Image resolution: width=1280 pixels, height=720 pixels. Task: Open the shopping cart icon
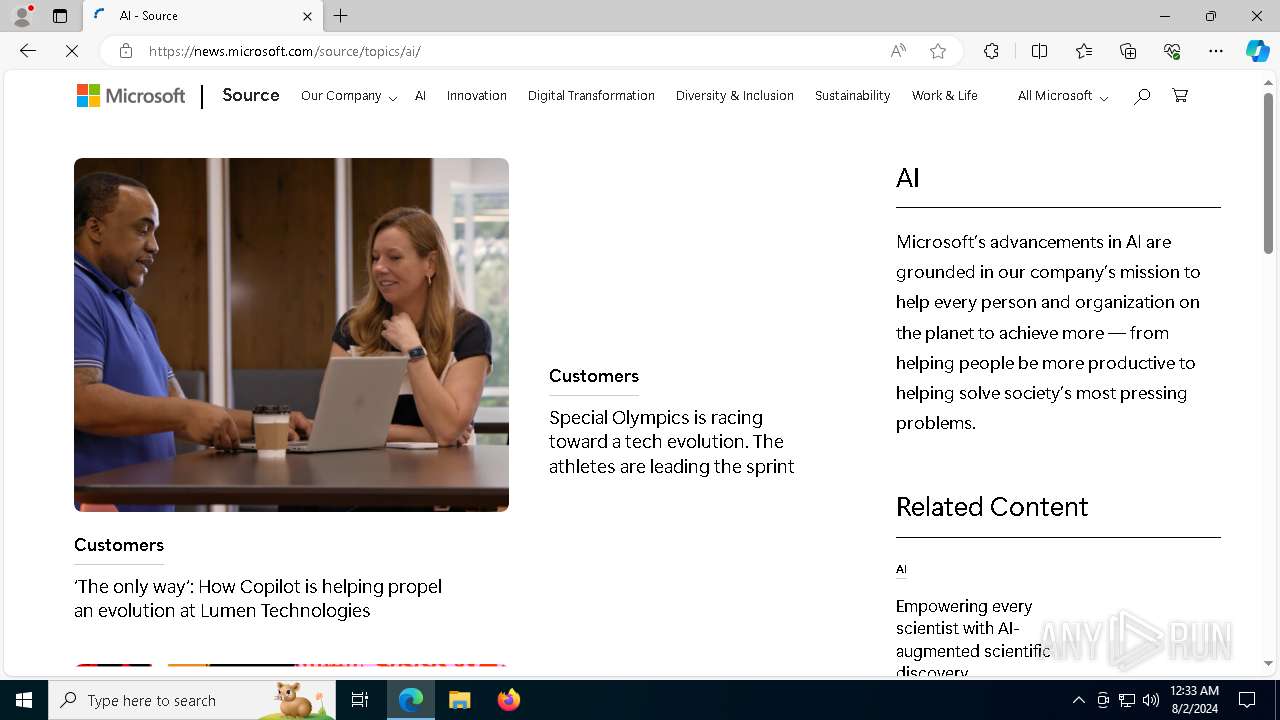click(x=1180, y=96)
